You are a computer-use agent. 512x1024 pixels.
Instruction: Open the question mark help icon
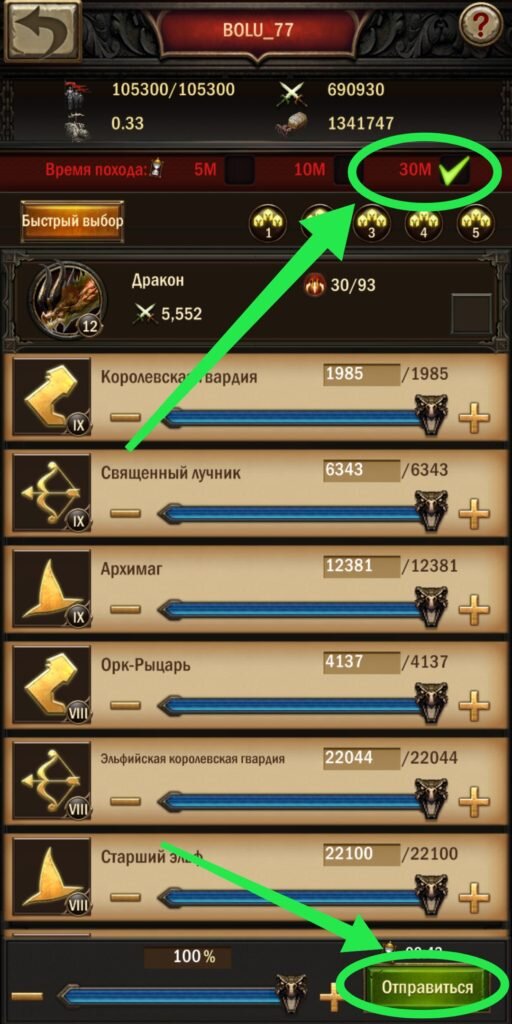pyautogui.click(x=480, y=24)
